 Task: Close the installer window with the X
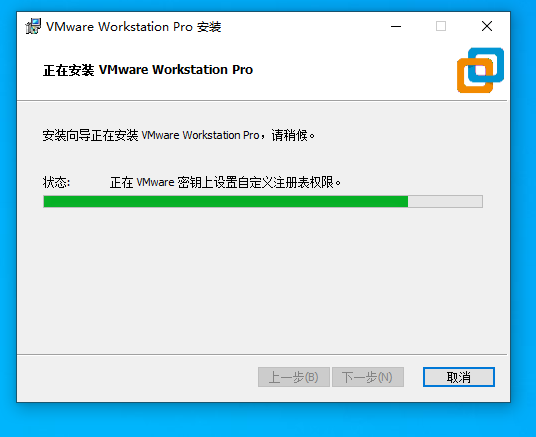[x=487, y=26]
